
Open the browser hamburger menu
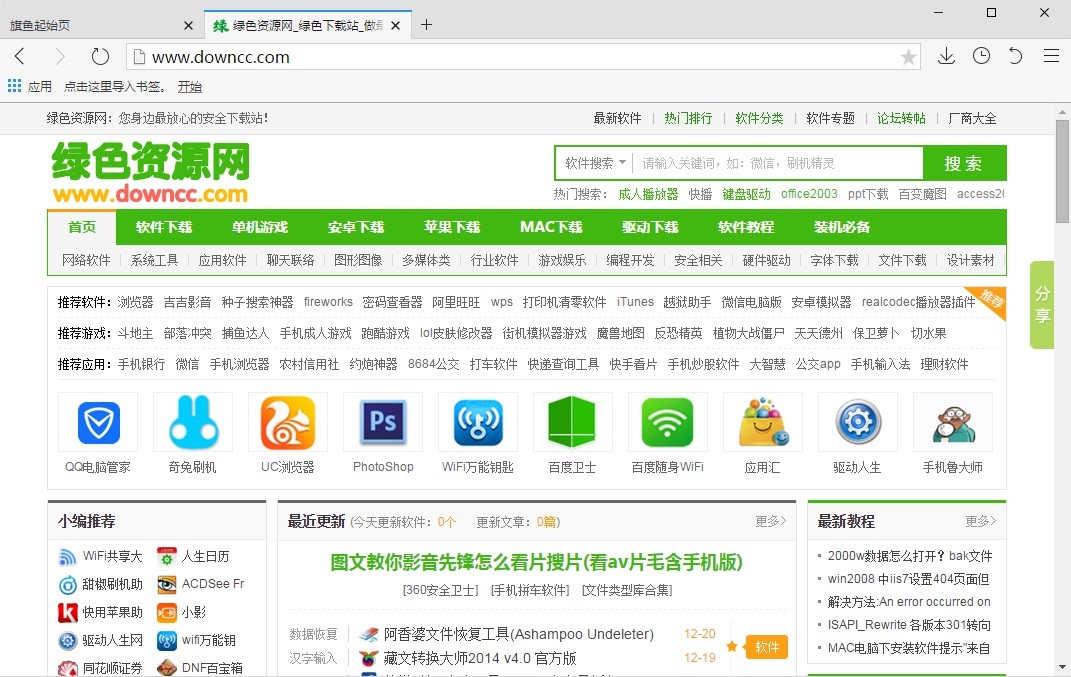(1051, 56)
